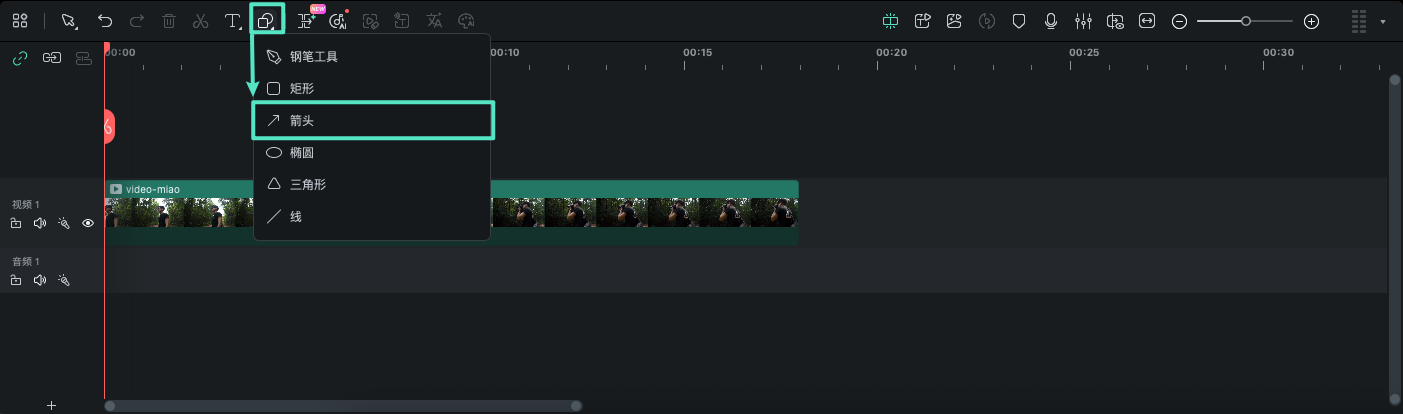The height and width of the screenshot is (414, 1403).
Task: Open the text tool (T icon)
Action: [233, 20]
